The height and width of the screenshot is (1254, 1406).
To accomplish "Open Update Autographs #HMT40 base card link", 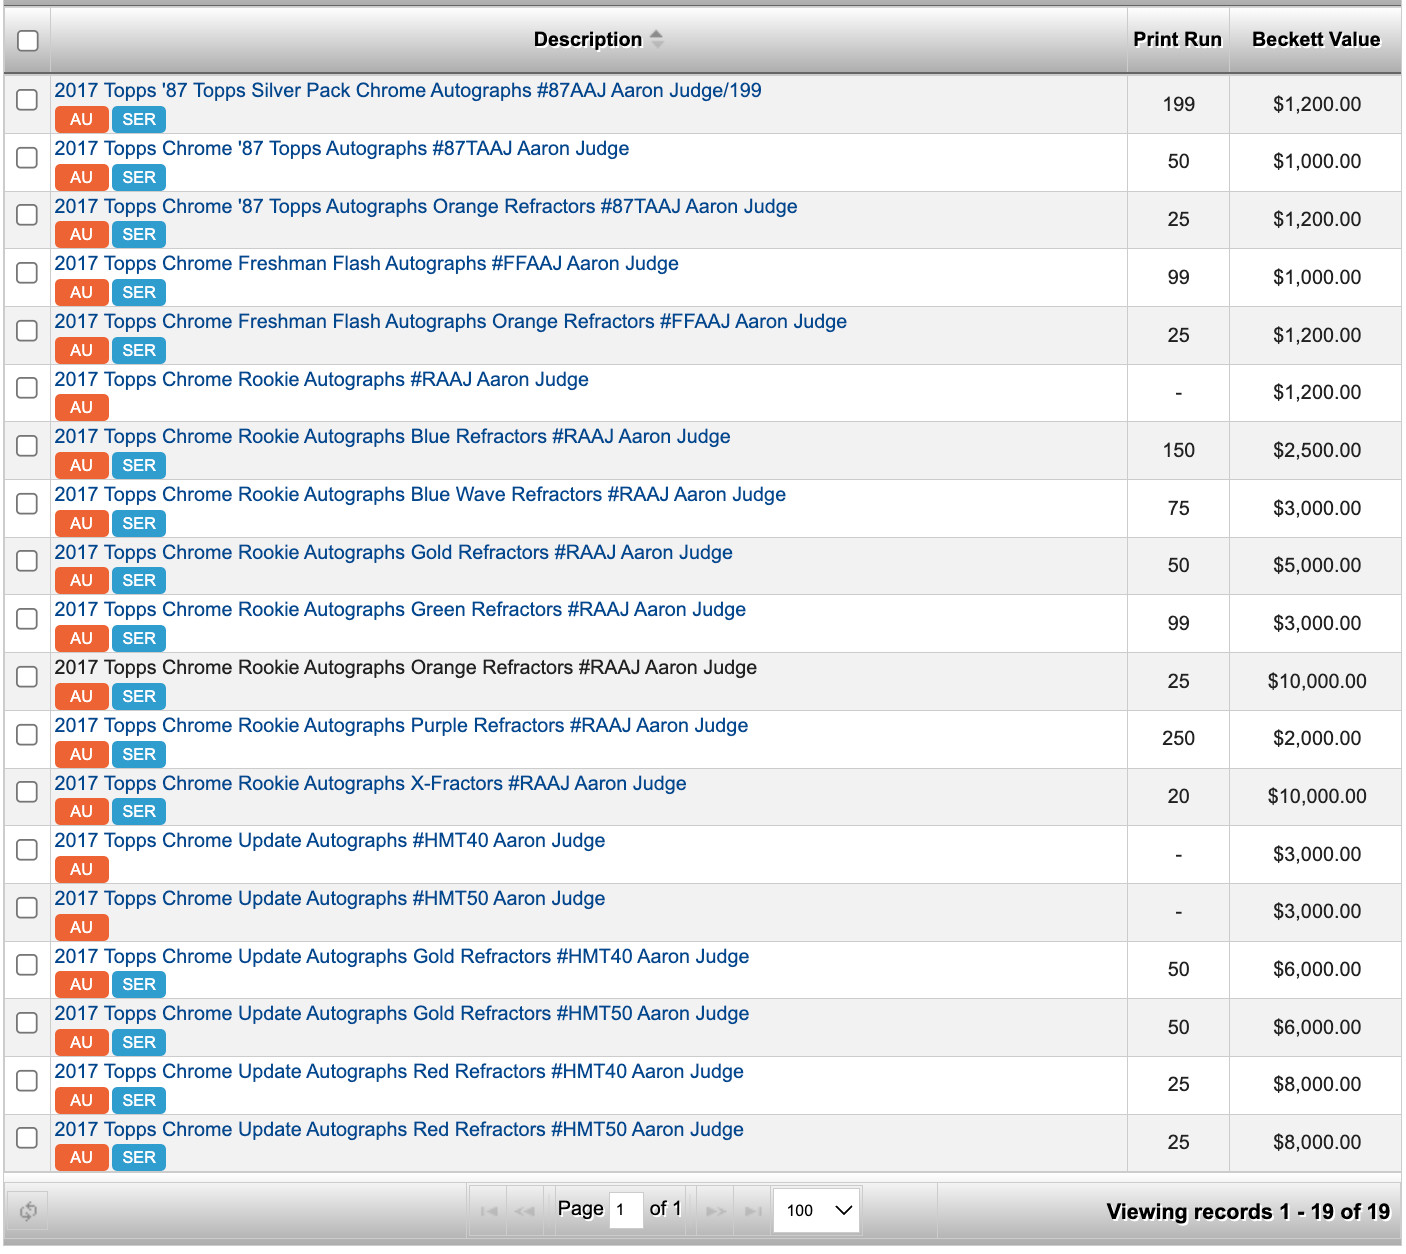I will click(330, 840).
